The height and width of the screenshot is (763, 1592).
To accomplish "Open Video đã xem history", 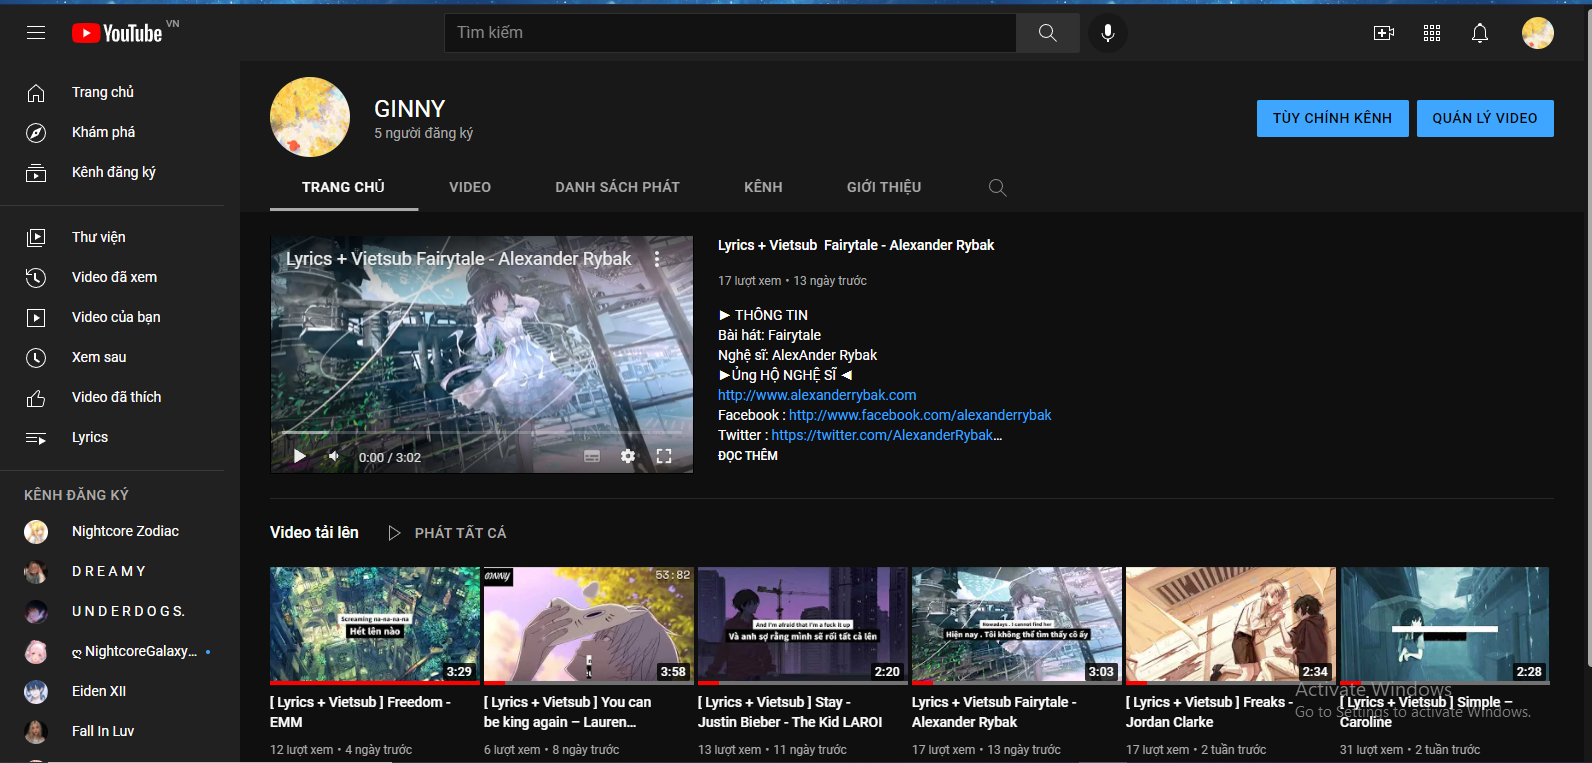I will [x=112, y=277].
